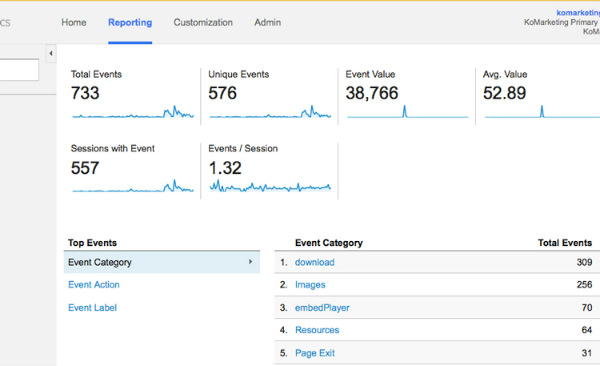The width and height of the screenshot is (600, 366).
Task: Click the Total Events column header
Action: 565,243
